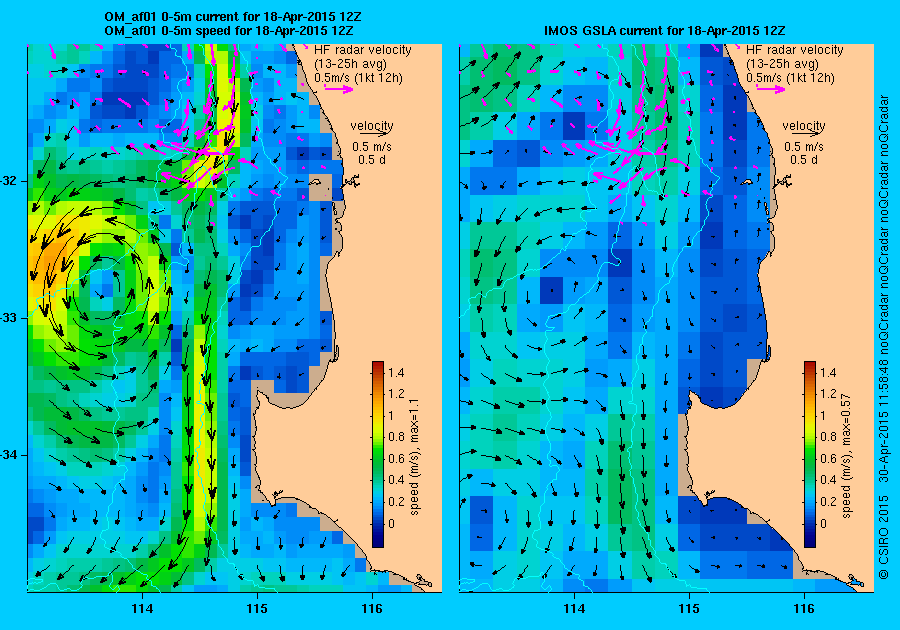Click longitude 116 label under left map

(372, 609)
